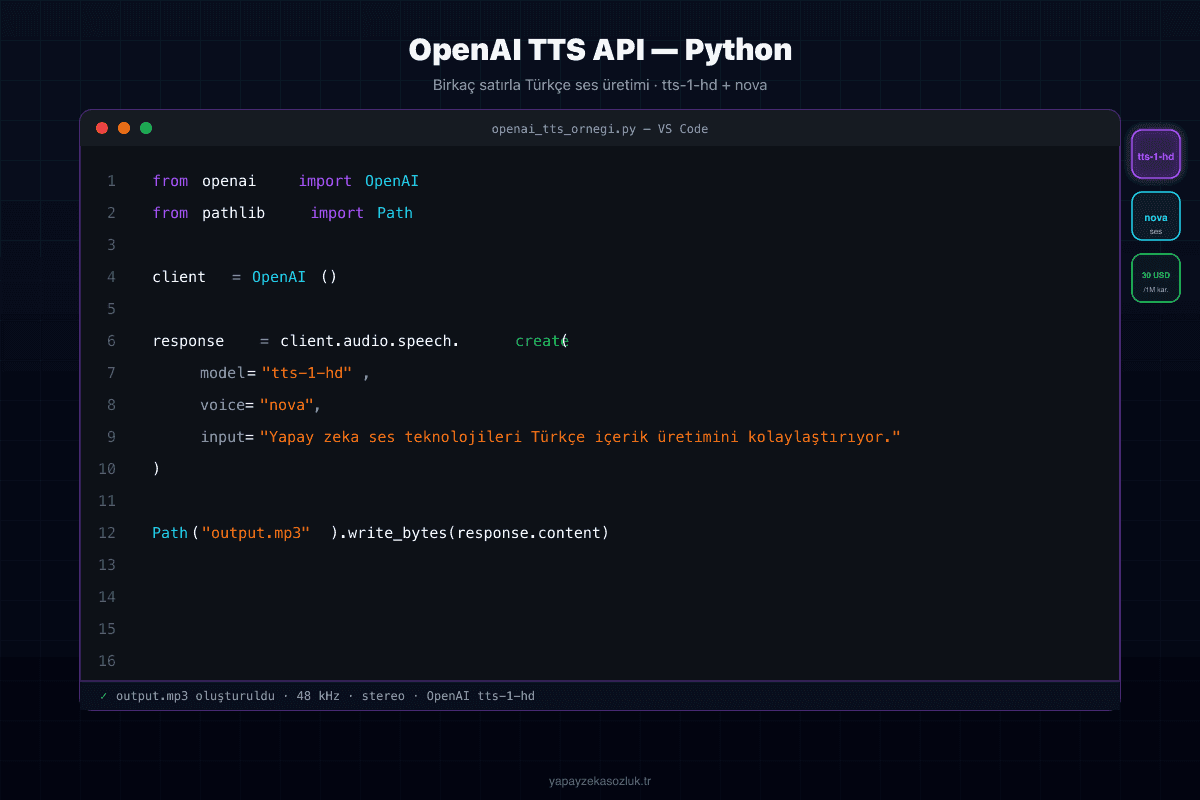Click the "import" keyword on line 1
Viewport: 1200px width, 800px height.
click(x=325, y=181)
